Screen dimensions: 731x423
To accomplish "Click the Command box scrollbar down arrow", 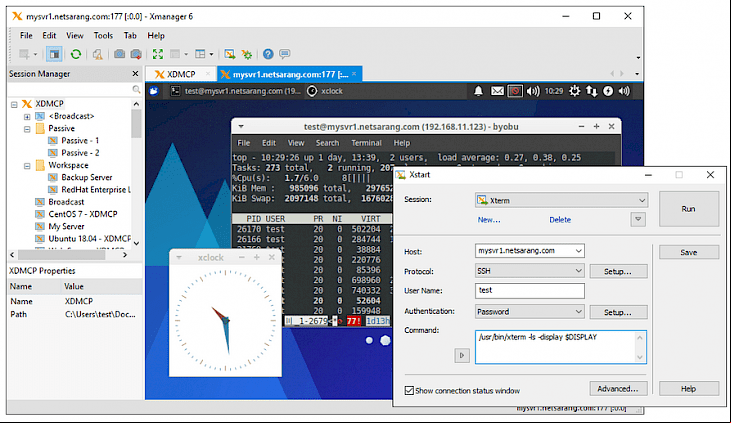I will point(640,357).
